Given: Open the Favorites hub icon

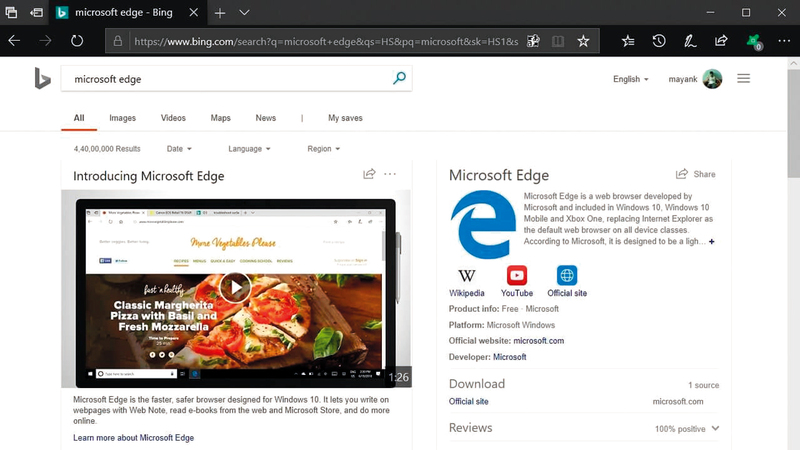Looking at the screenshot, I should (628, 41).
